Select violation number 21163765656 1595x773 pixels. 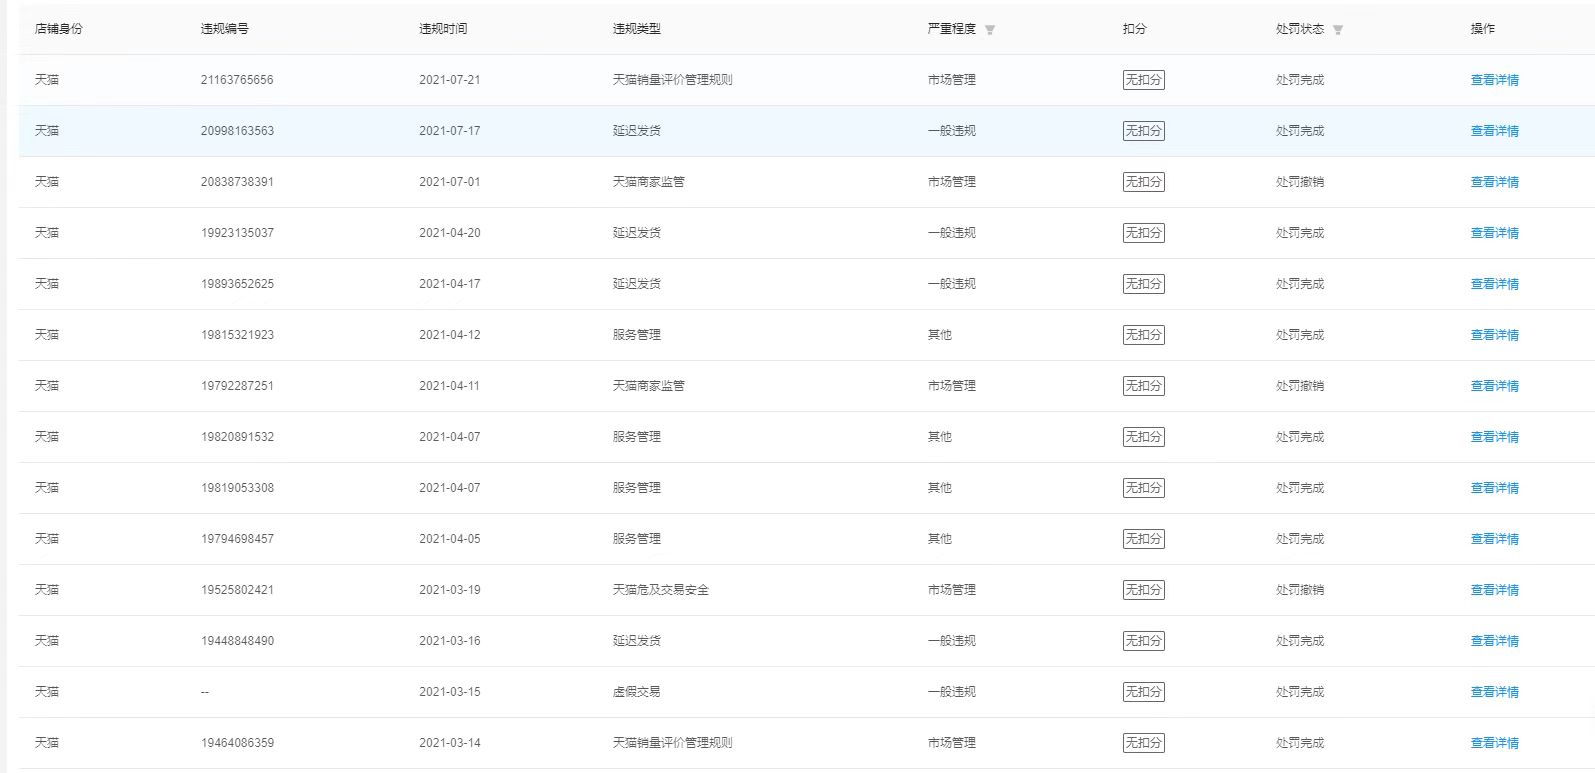pyautogui.click(x=237, y=80)
